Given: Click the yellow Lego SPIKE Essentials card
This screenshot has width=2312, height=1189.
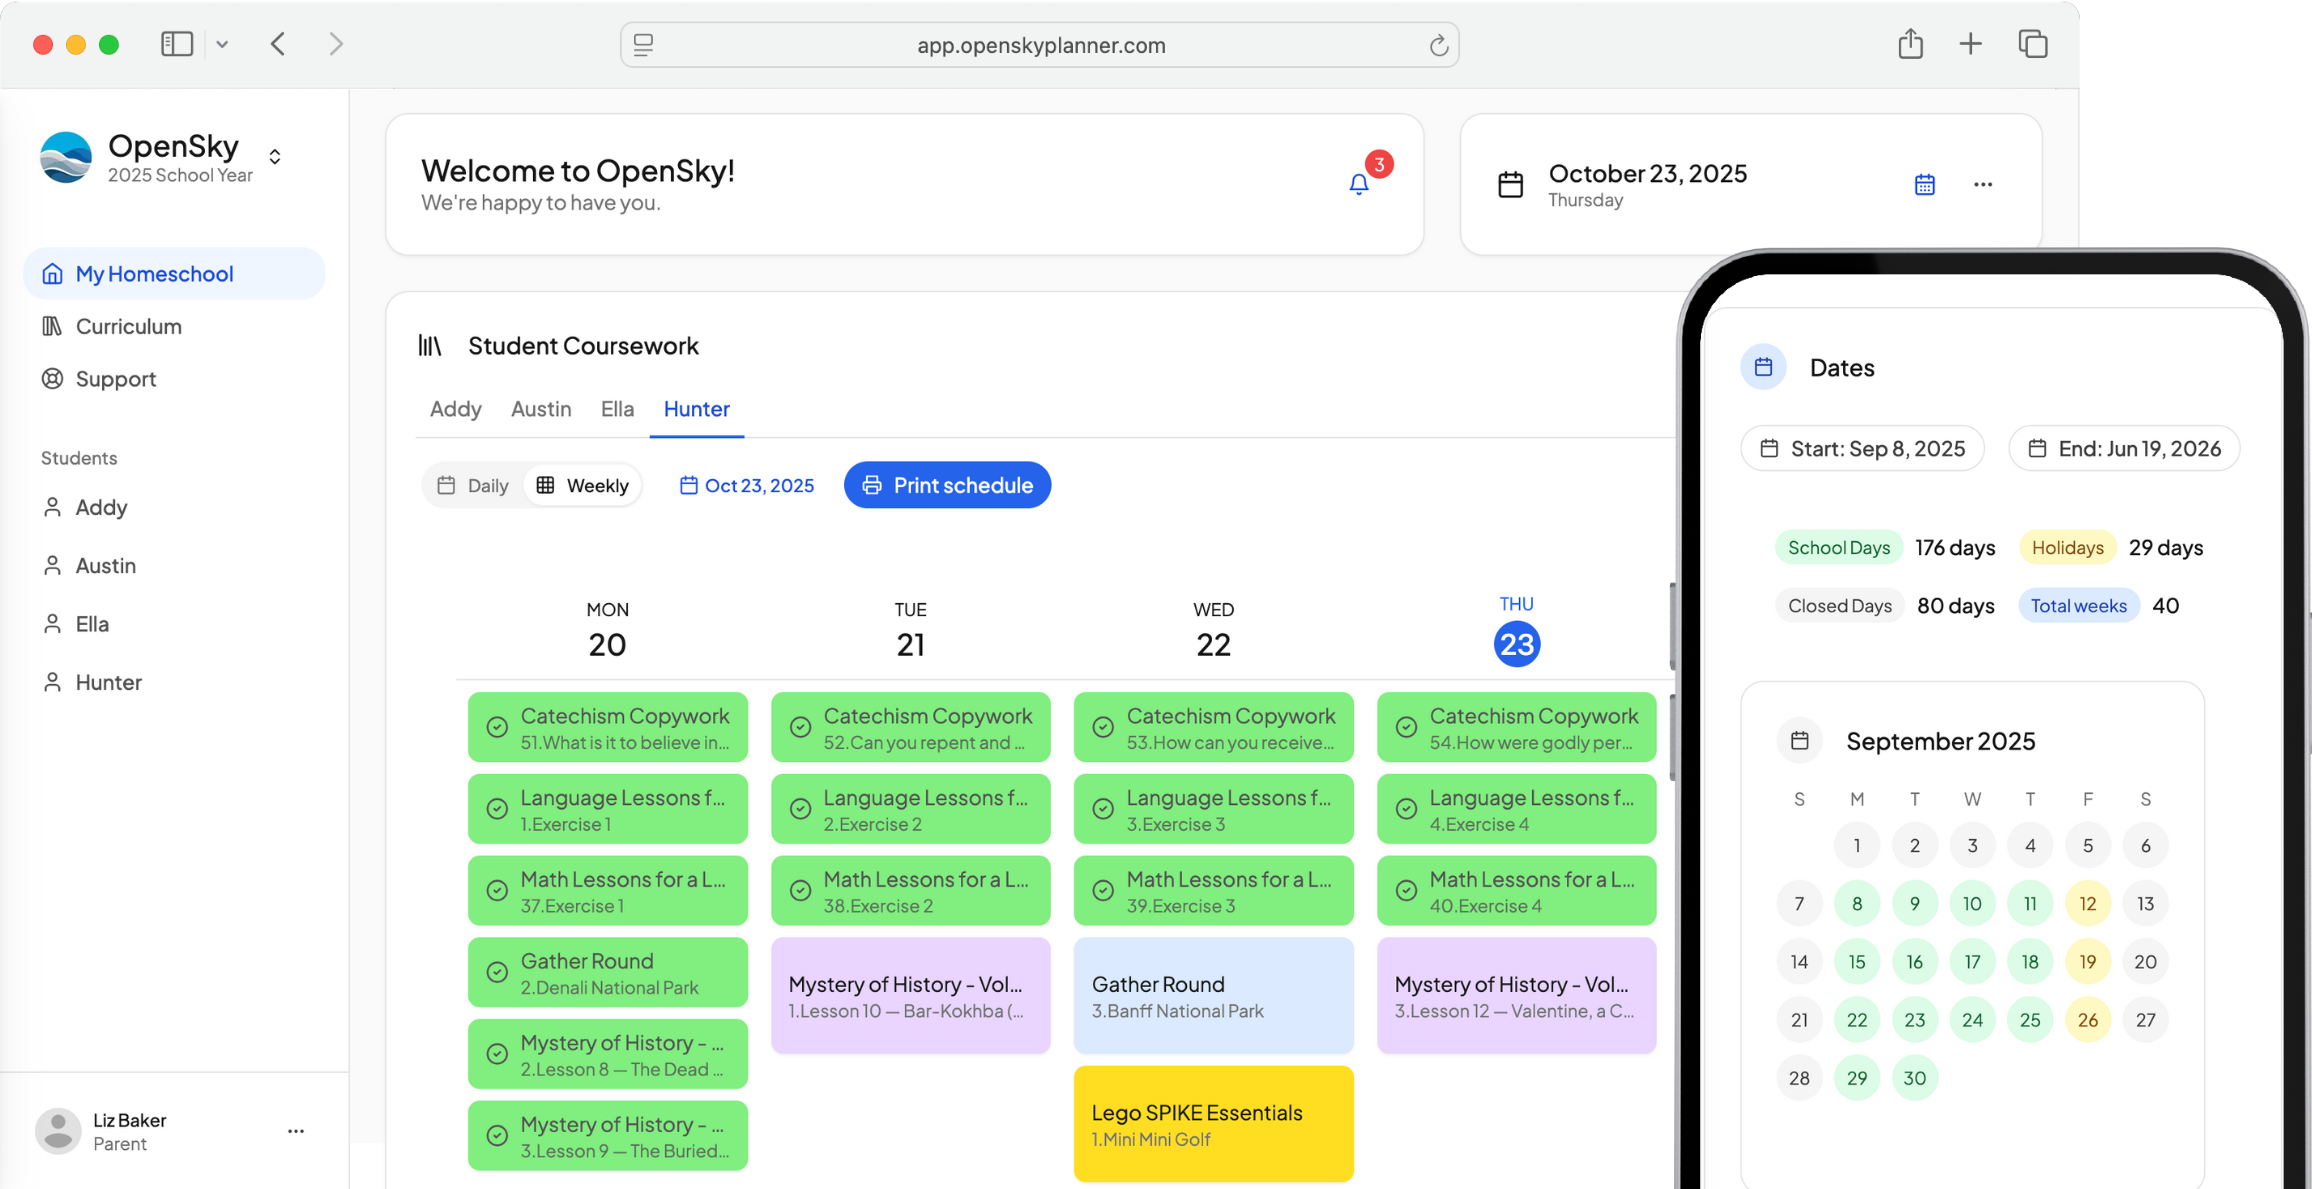Looking at the screenshot, I should tap(1212, 1124).
